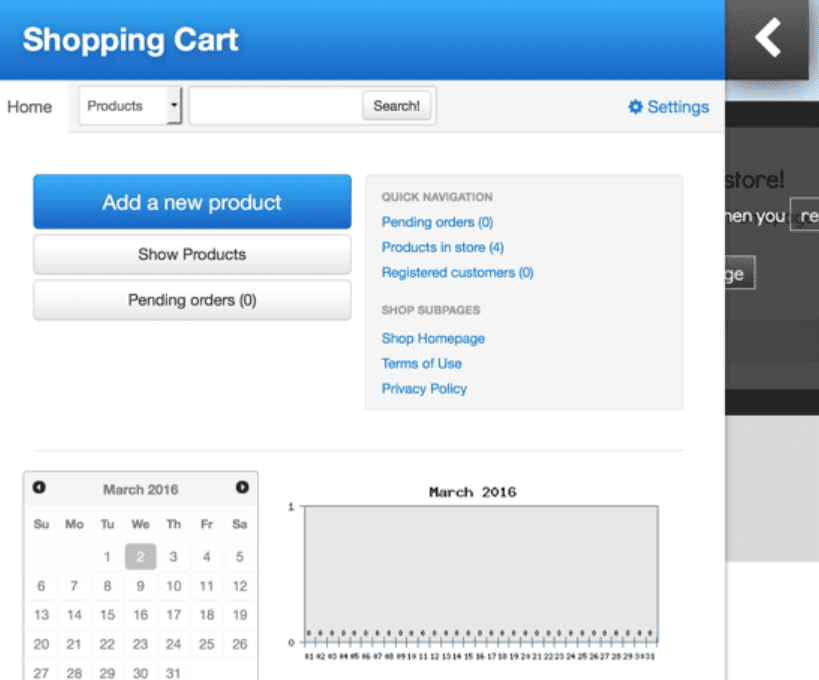Screen dimensions: 819x680
Task: Select March 25 in the calendar
Action: 207,644
